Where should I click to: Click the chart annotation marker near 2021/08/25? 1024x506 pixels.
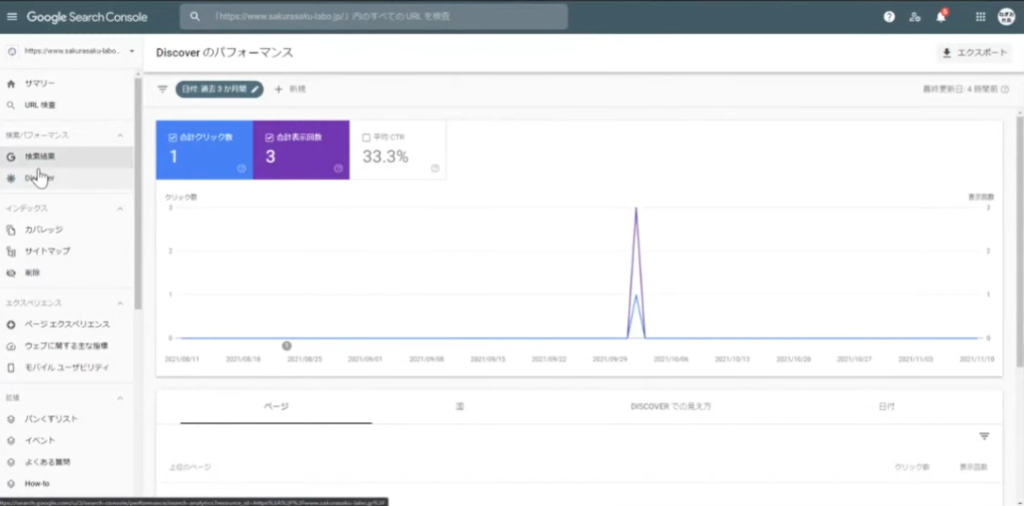(287, 345)
